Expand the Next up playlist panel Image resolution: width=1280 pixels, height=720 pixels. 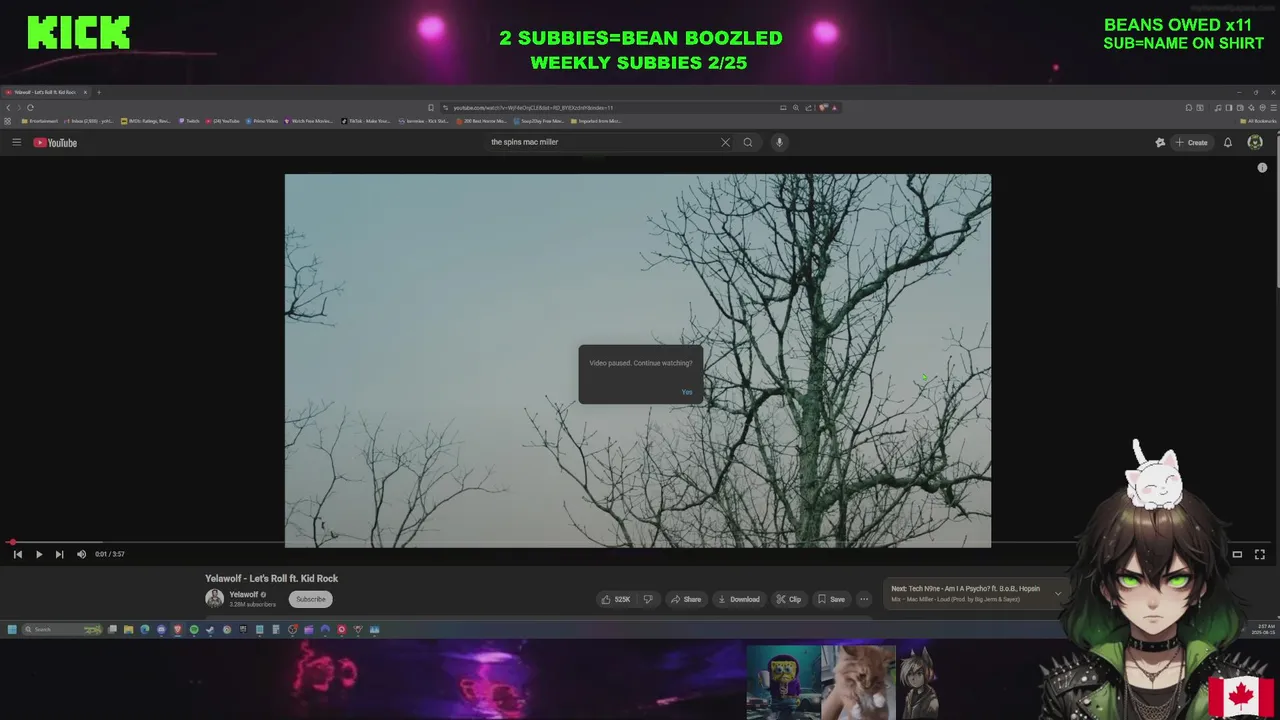pos(1058,593)
